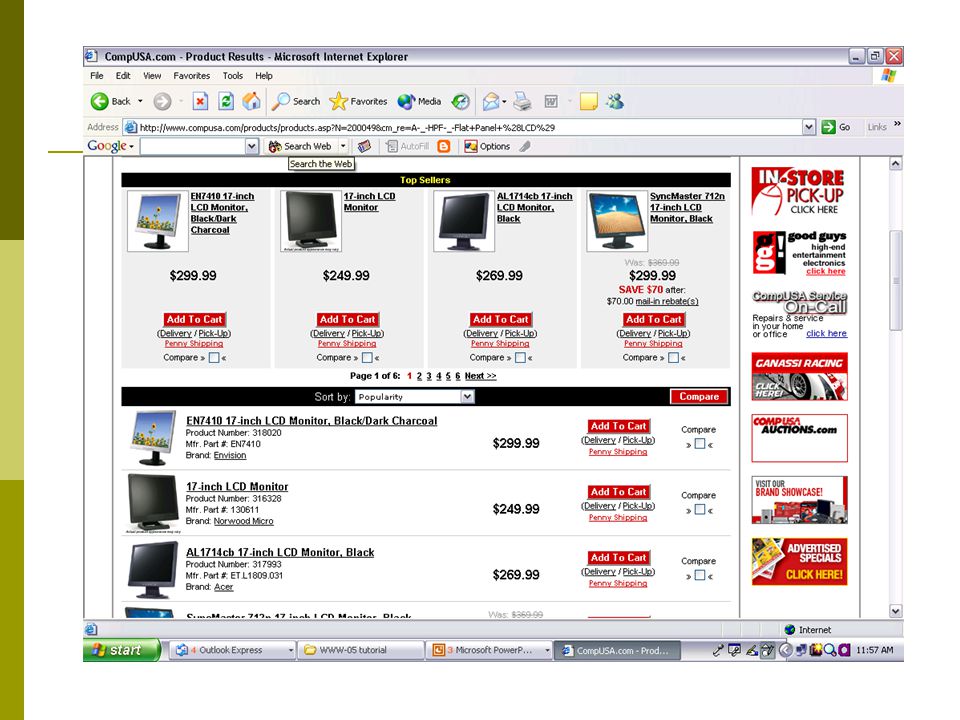Tick Compare checkbox in Norwood Micro row
The height and width of the screenshot is (720, 960).
699,510
